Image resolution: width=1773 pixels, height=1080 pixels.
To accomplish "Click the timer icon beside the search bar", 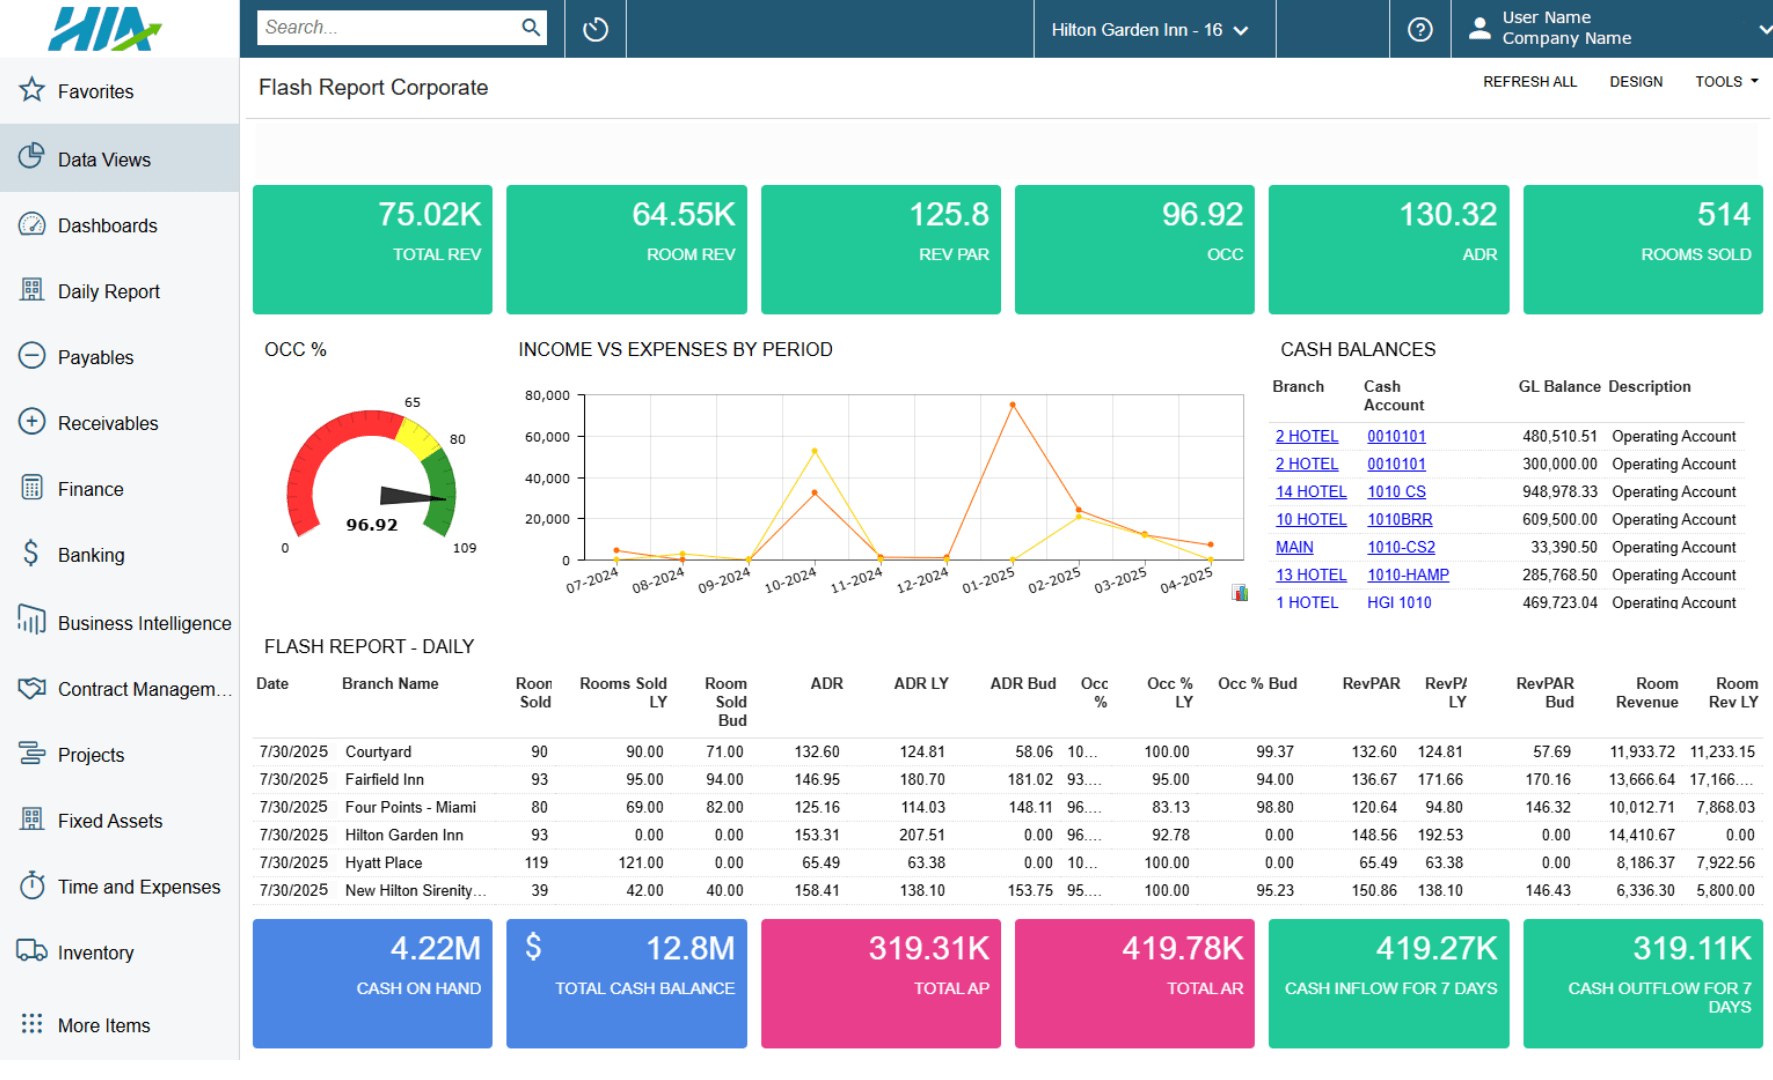I will pyautogui.click(x=595, y=28).
